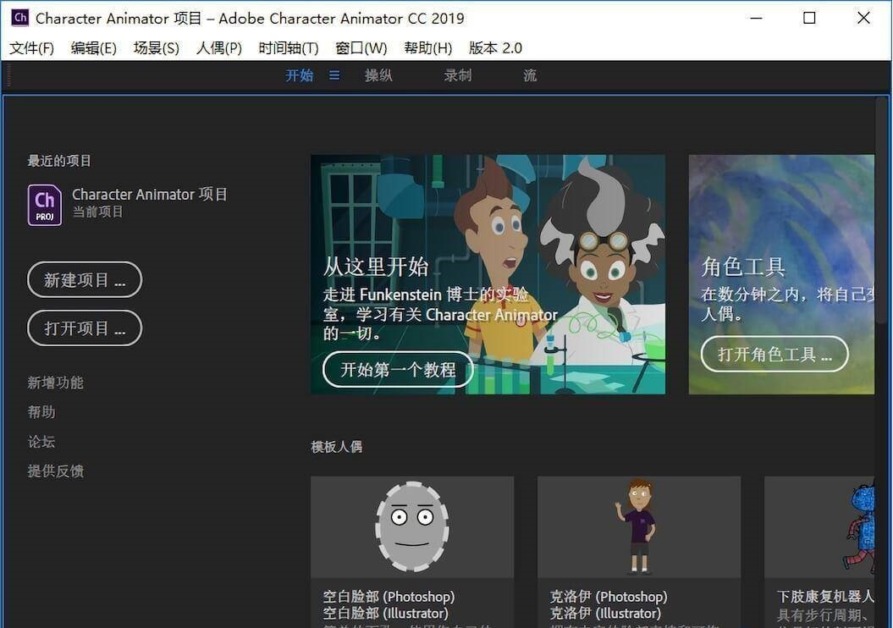The image size is (893, 628).
Task: Open the Ch PROJ recent project icon
Action: pos(45,206)
